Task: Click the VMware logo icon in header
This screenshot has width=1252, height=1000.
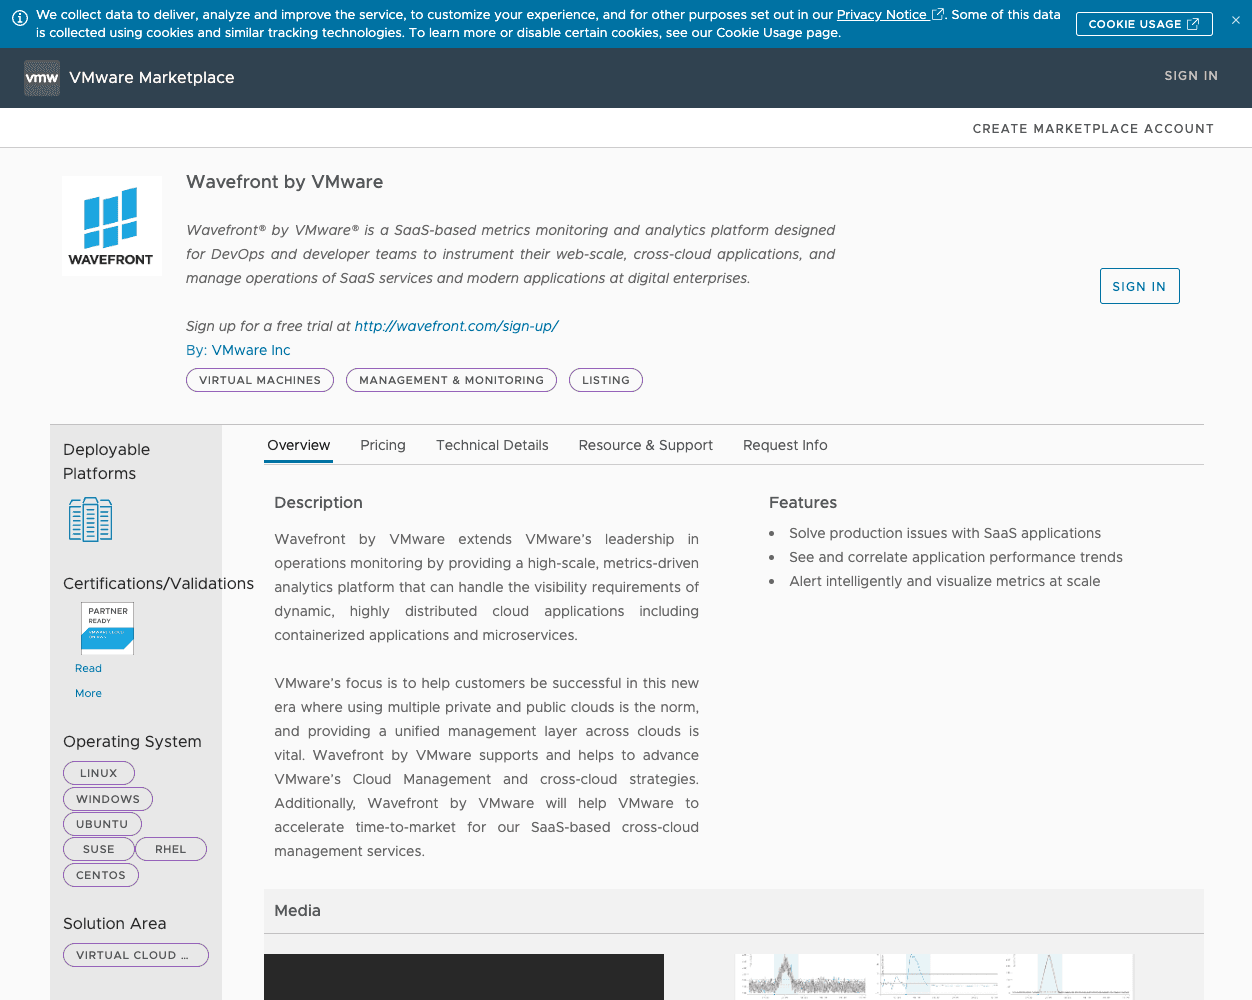Action: click(42, 78)
